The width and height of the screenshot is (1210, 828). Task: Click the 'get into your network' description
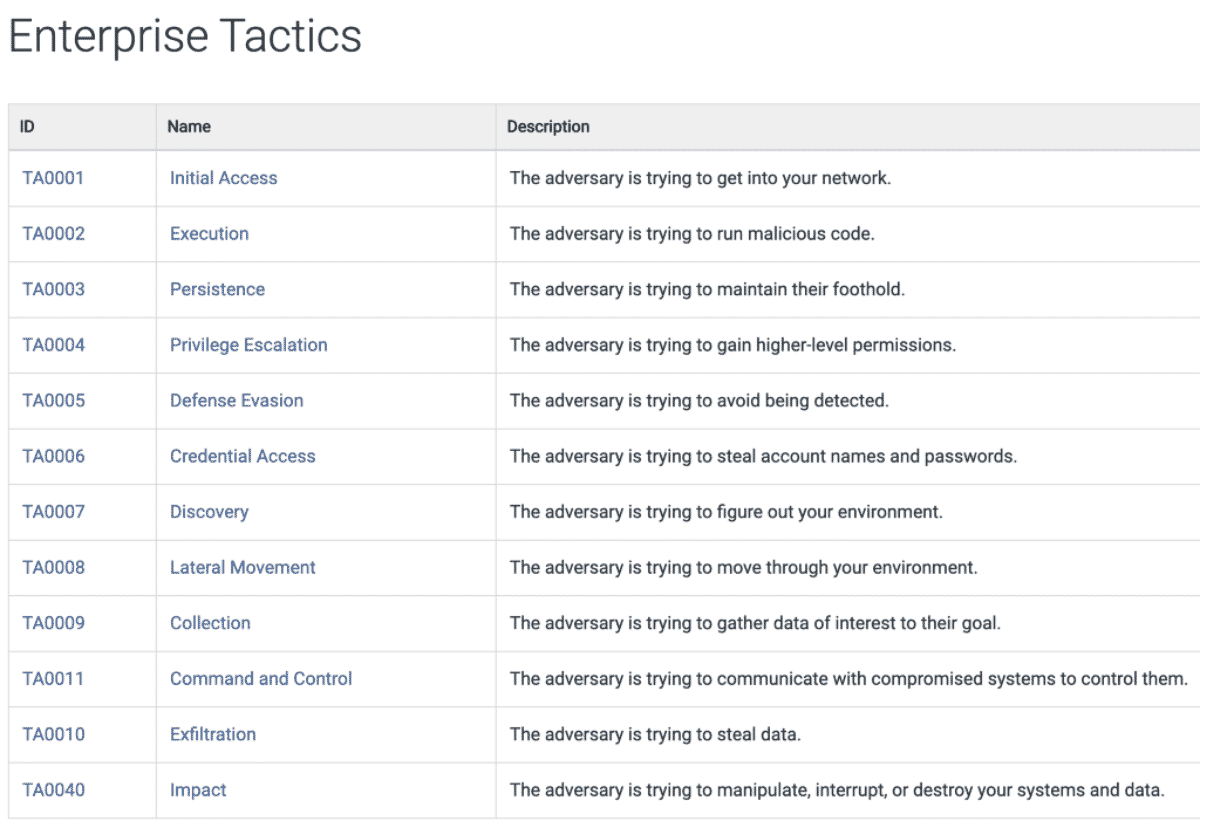[700, 178]
